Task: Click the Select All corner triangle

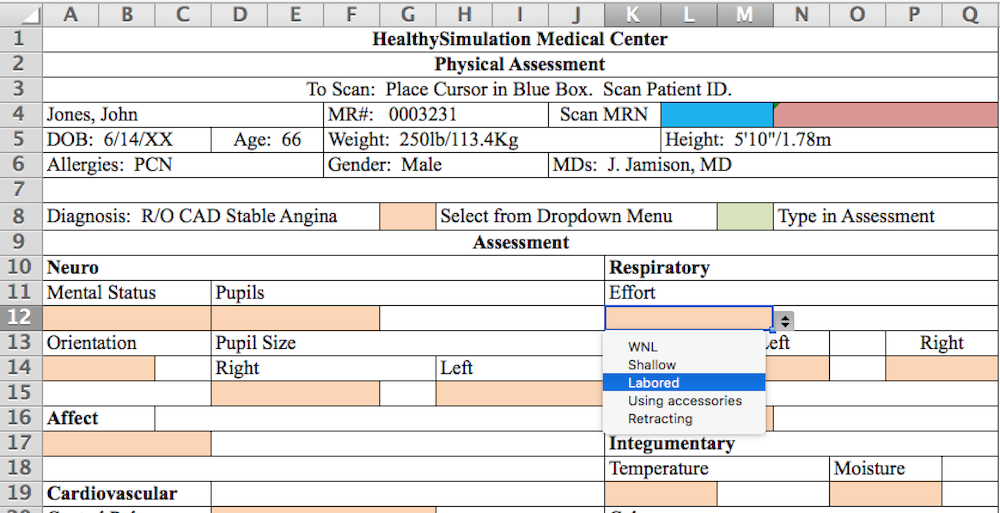Action: click(x=21, y=15)
